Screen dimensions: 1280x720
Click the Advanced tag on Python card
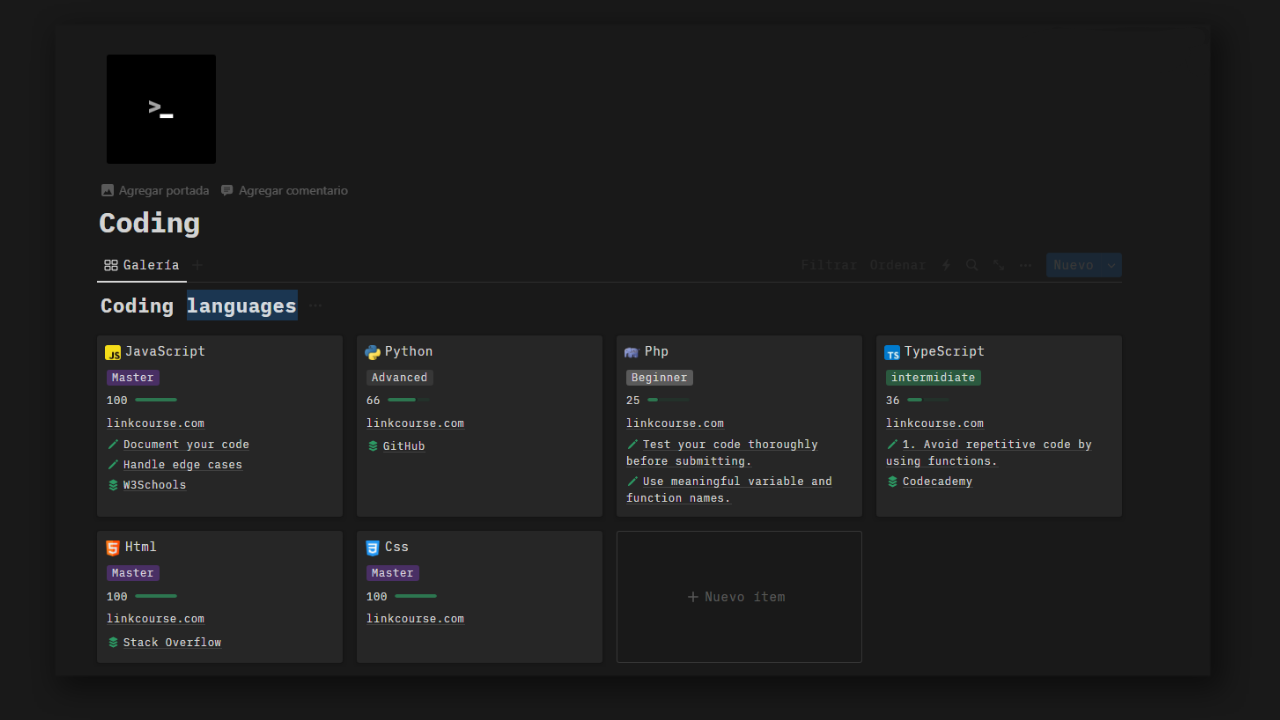(400, 378)
